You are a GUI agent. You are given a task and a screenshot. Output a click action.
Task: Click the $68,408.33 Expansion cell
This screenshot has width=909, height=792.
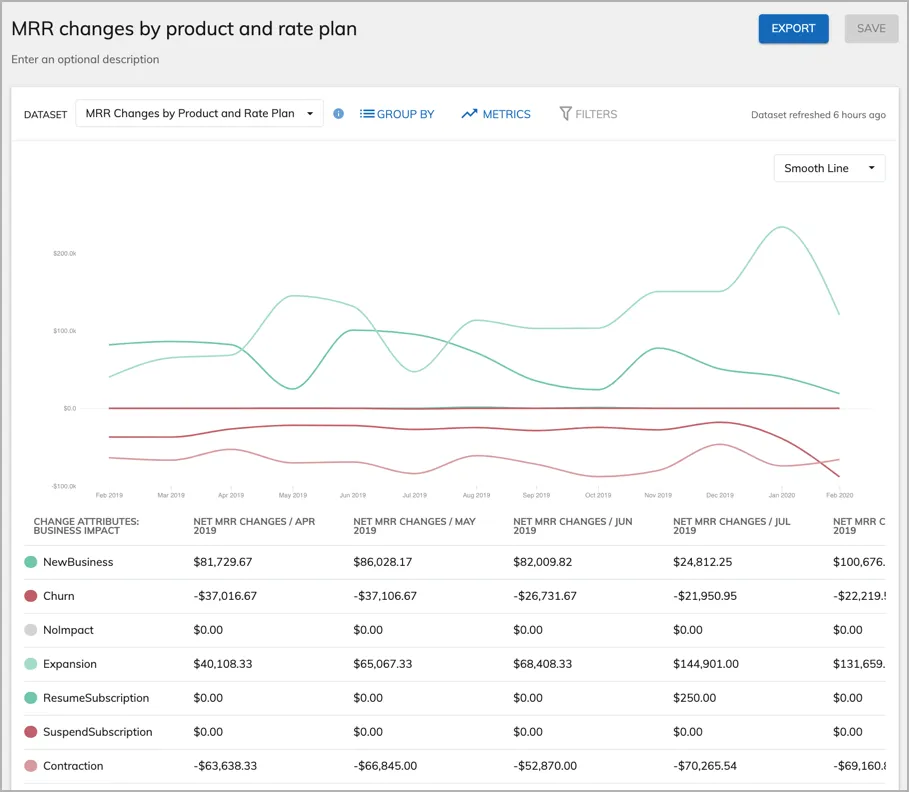click(543, 664)
